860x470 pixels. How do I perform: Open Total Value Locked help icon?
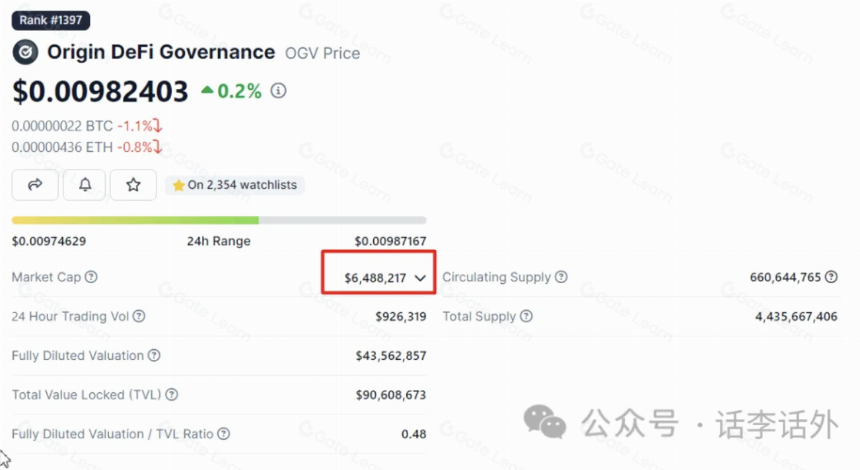172,394
